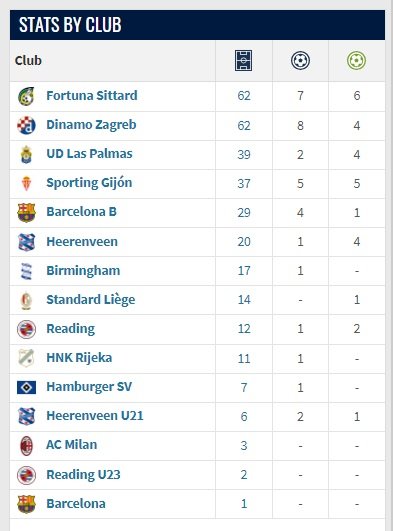Viewport: 393px width, 531px height.
Task: Click the Reading club crest
Action: click(26, 329)
